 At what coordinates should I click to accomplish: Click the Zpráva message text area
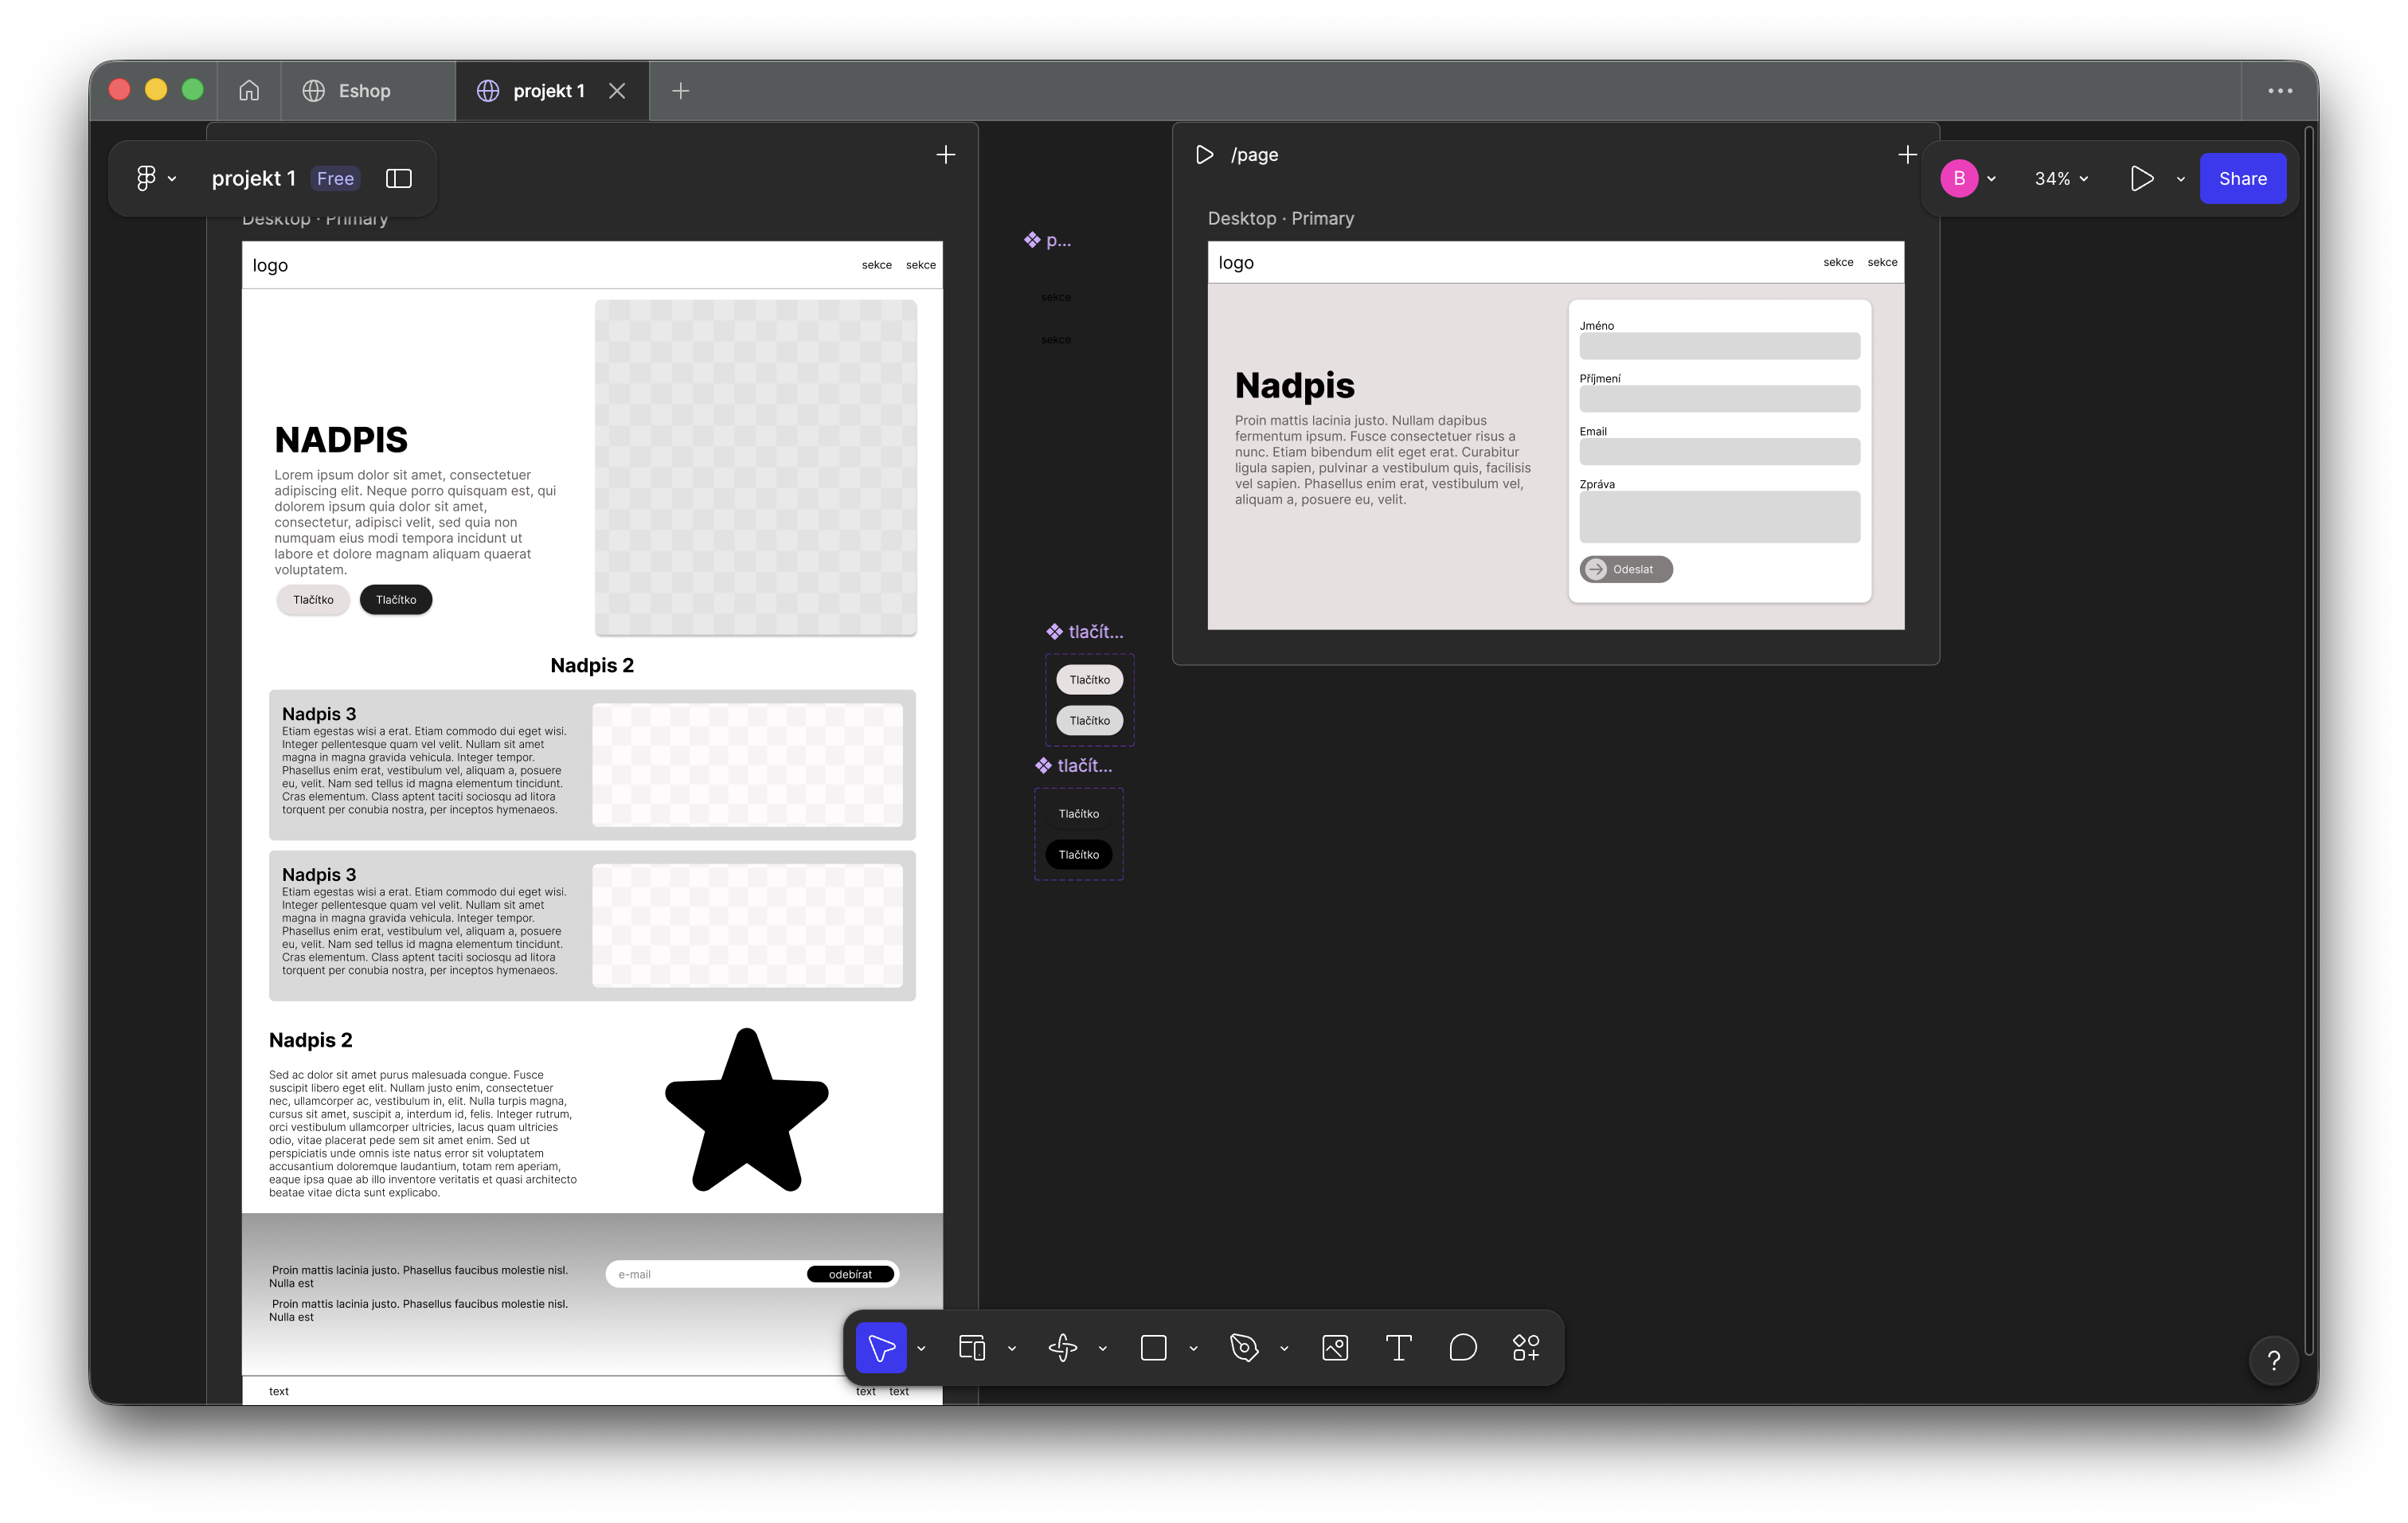1719,516
